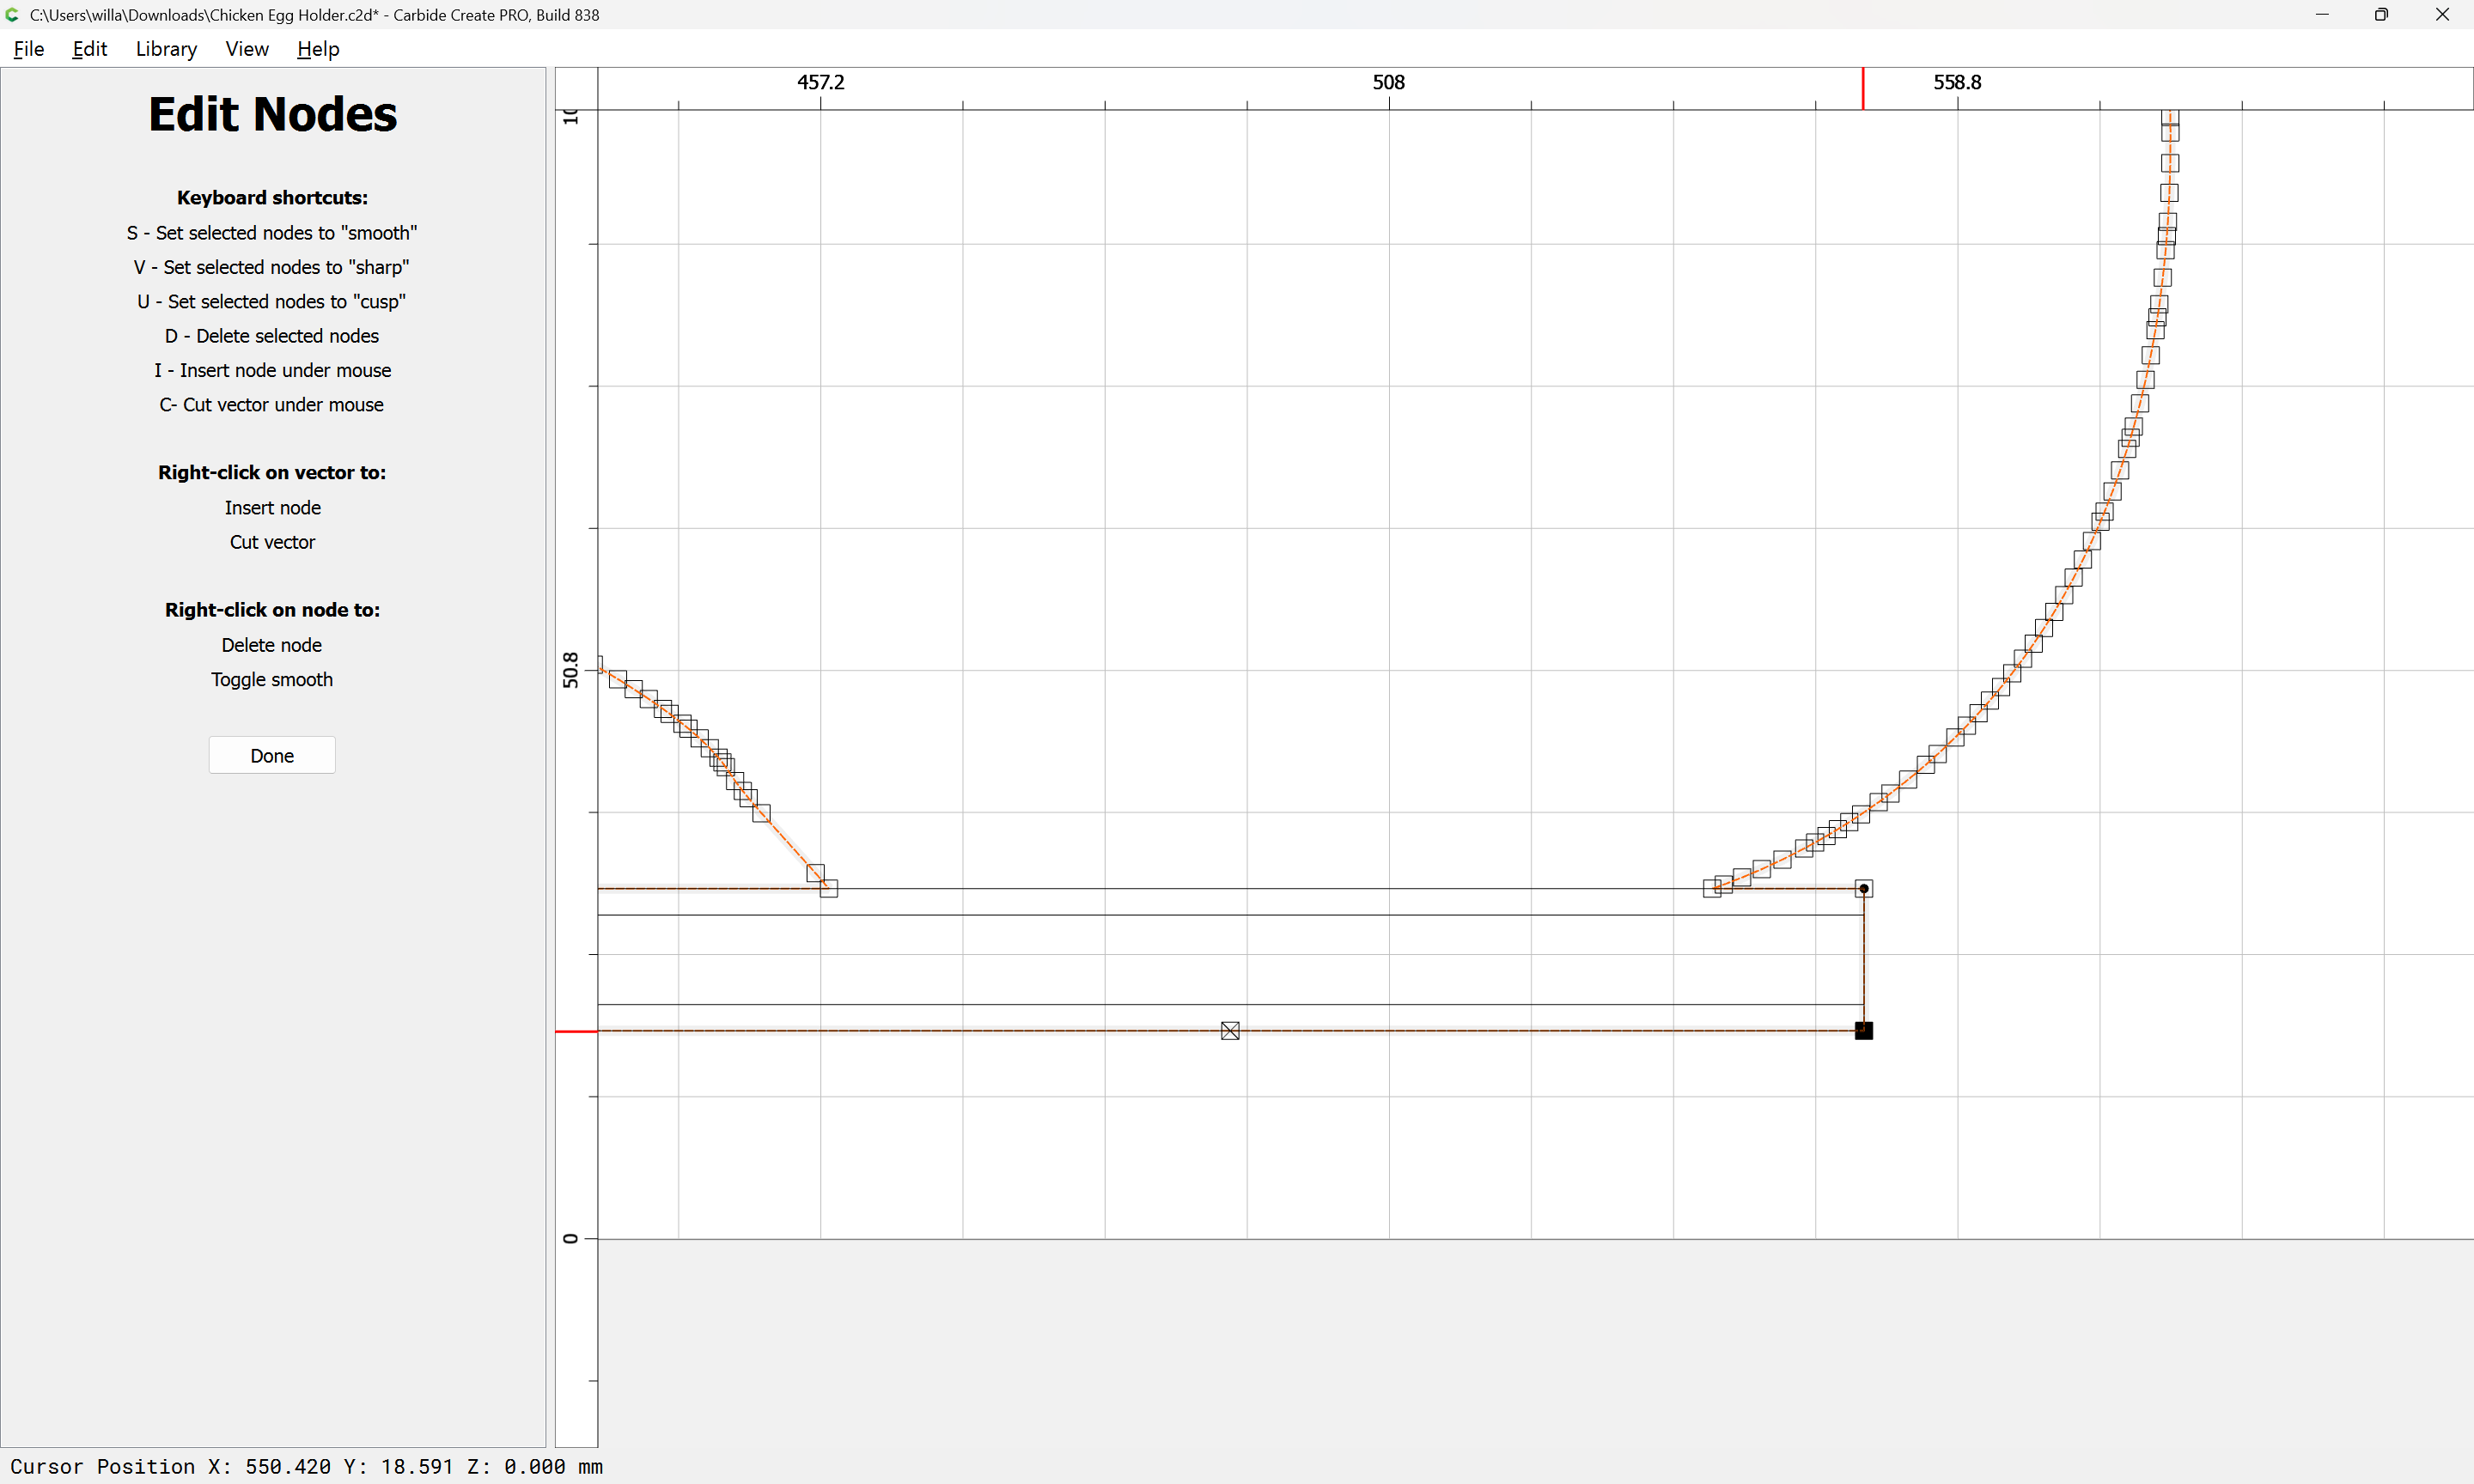Viewport: 2474px width, 1484px height.
Task: Minimize the Carbide Create window
Action: click(x=2322, y=15)
